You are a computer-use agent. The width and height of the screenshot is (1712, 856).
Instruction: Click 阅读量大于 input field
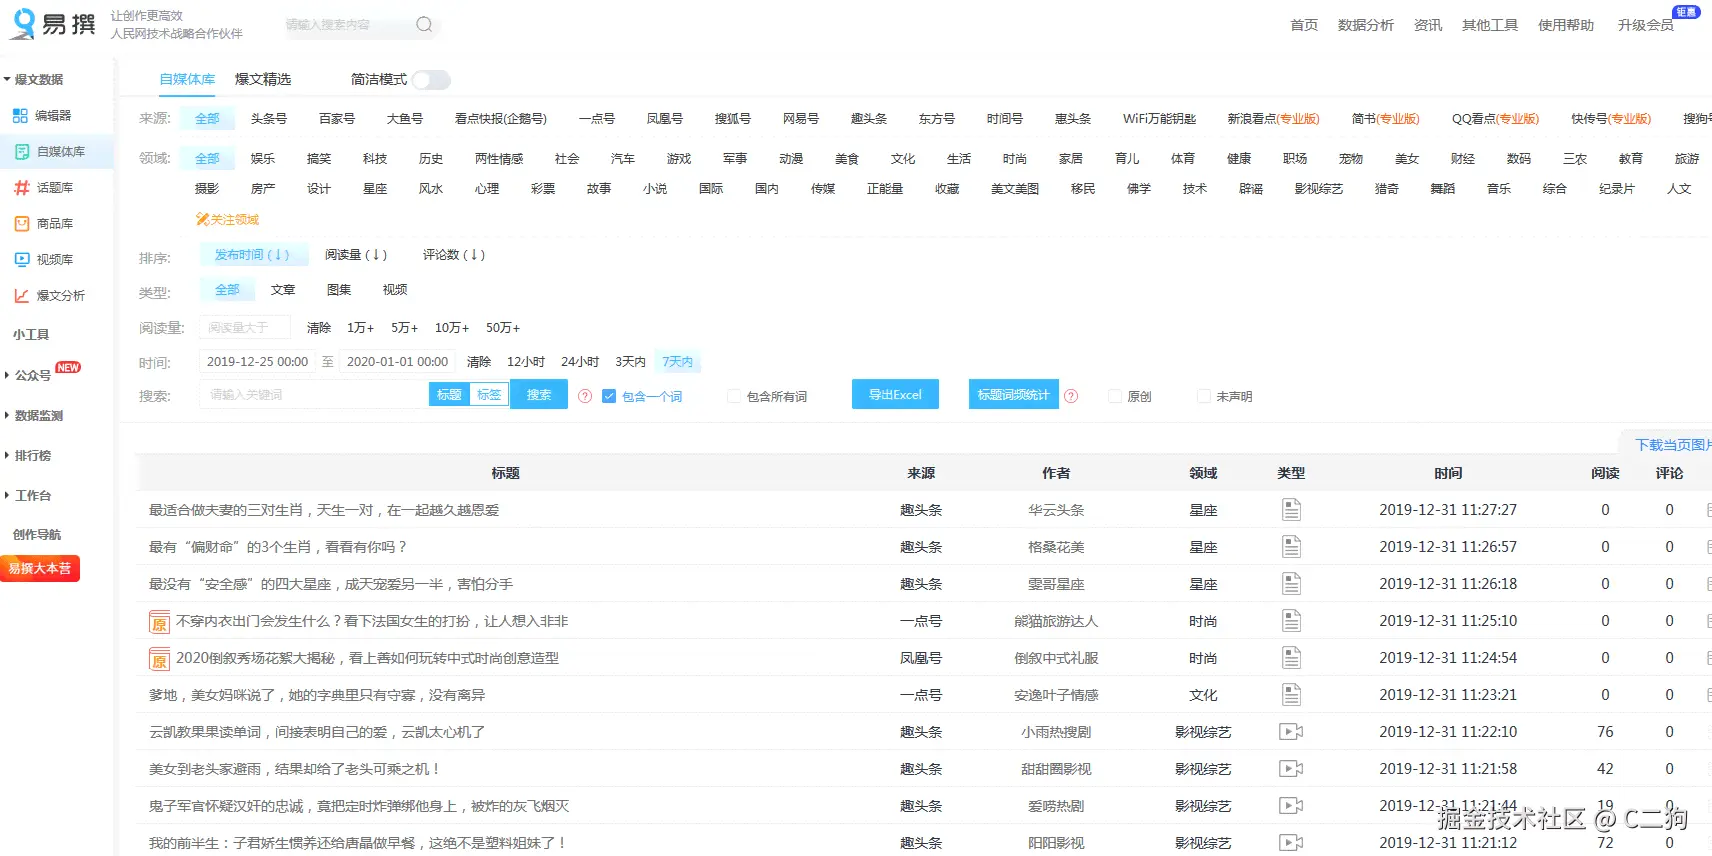click(x=245, y=328)
